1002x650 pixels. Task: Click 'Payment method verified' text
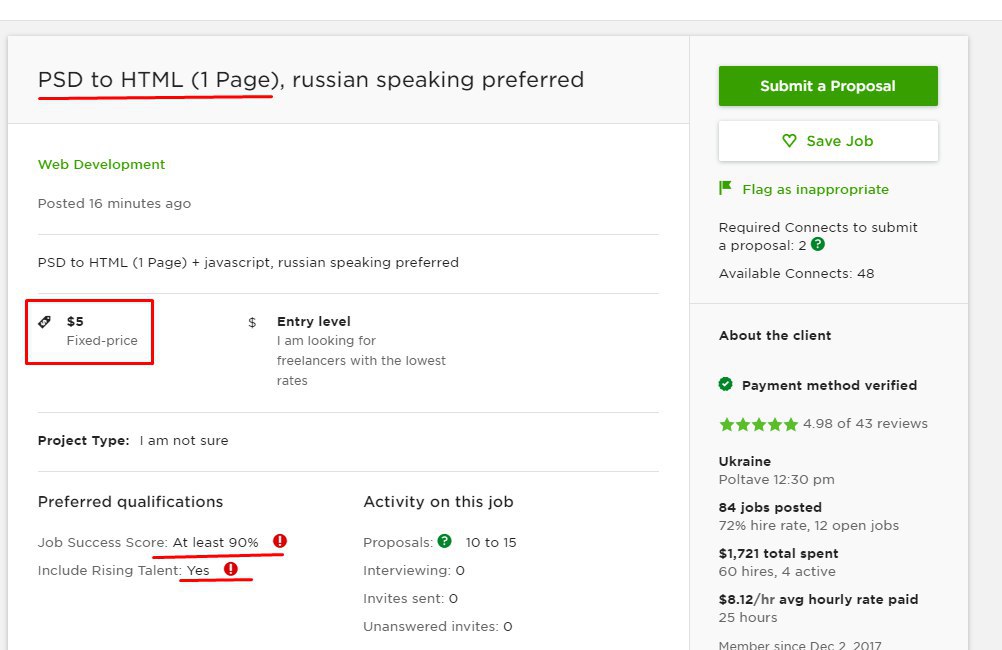click(x=829, y=385)
